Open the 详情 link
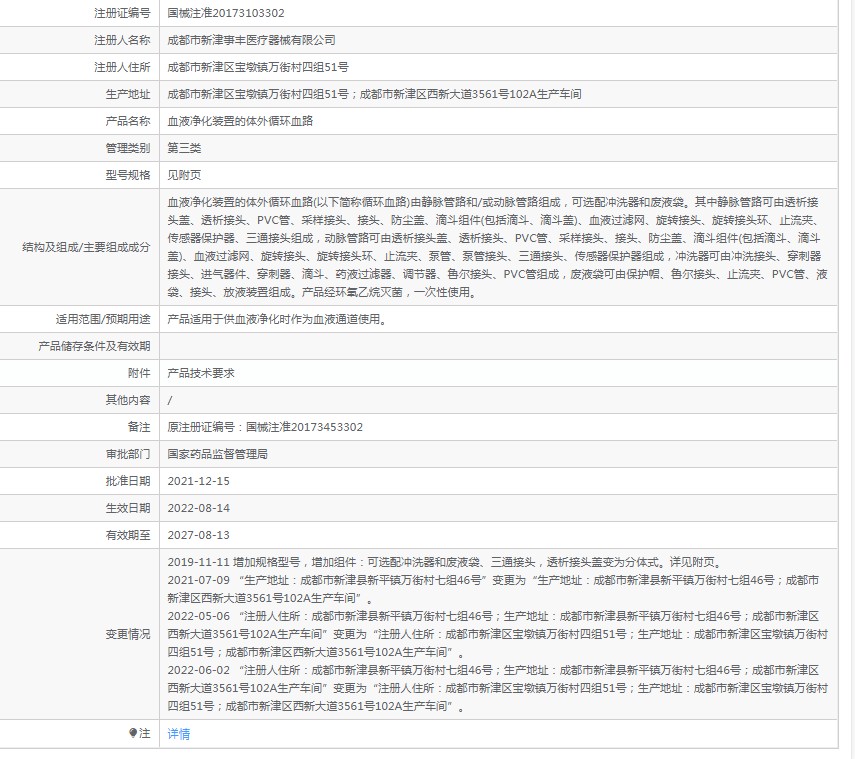The width and height of the screenshot is (855, 759). click(x=178, y=734)
